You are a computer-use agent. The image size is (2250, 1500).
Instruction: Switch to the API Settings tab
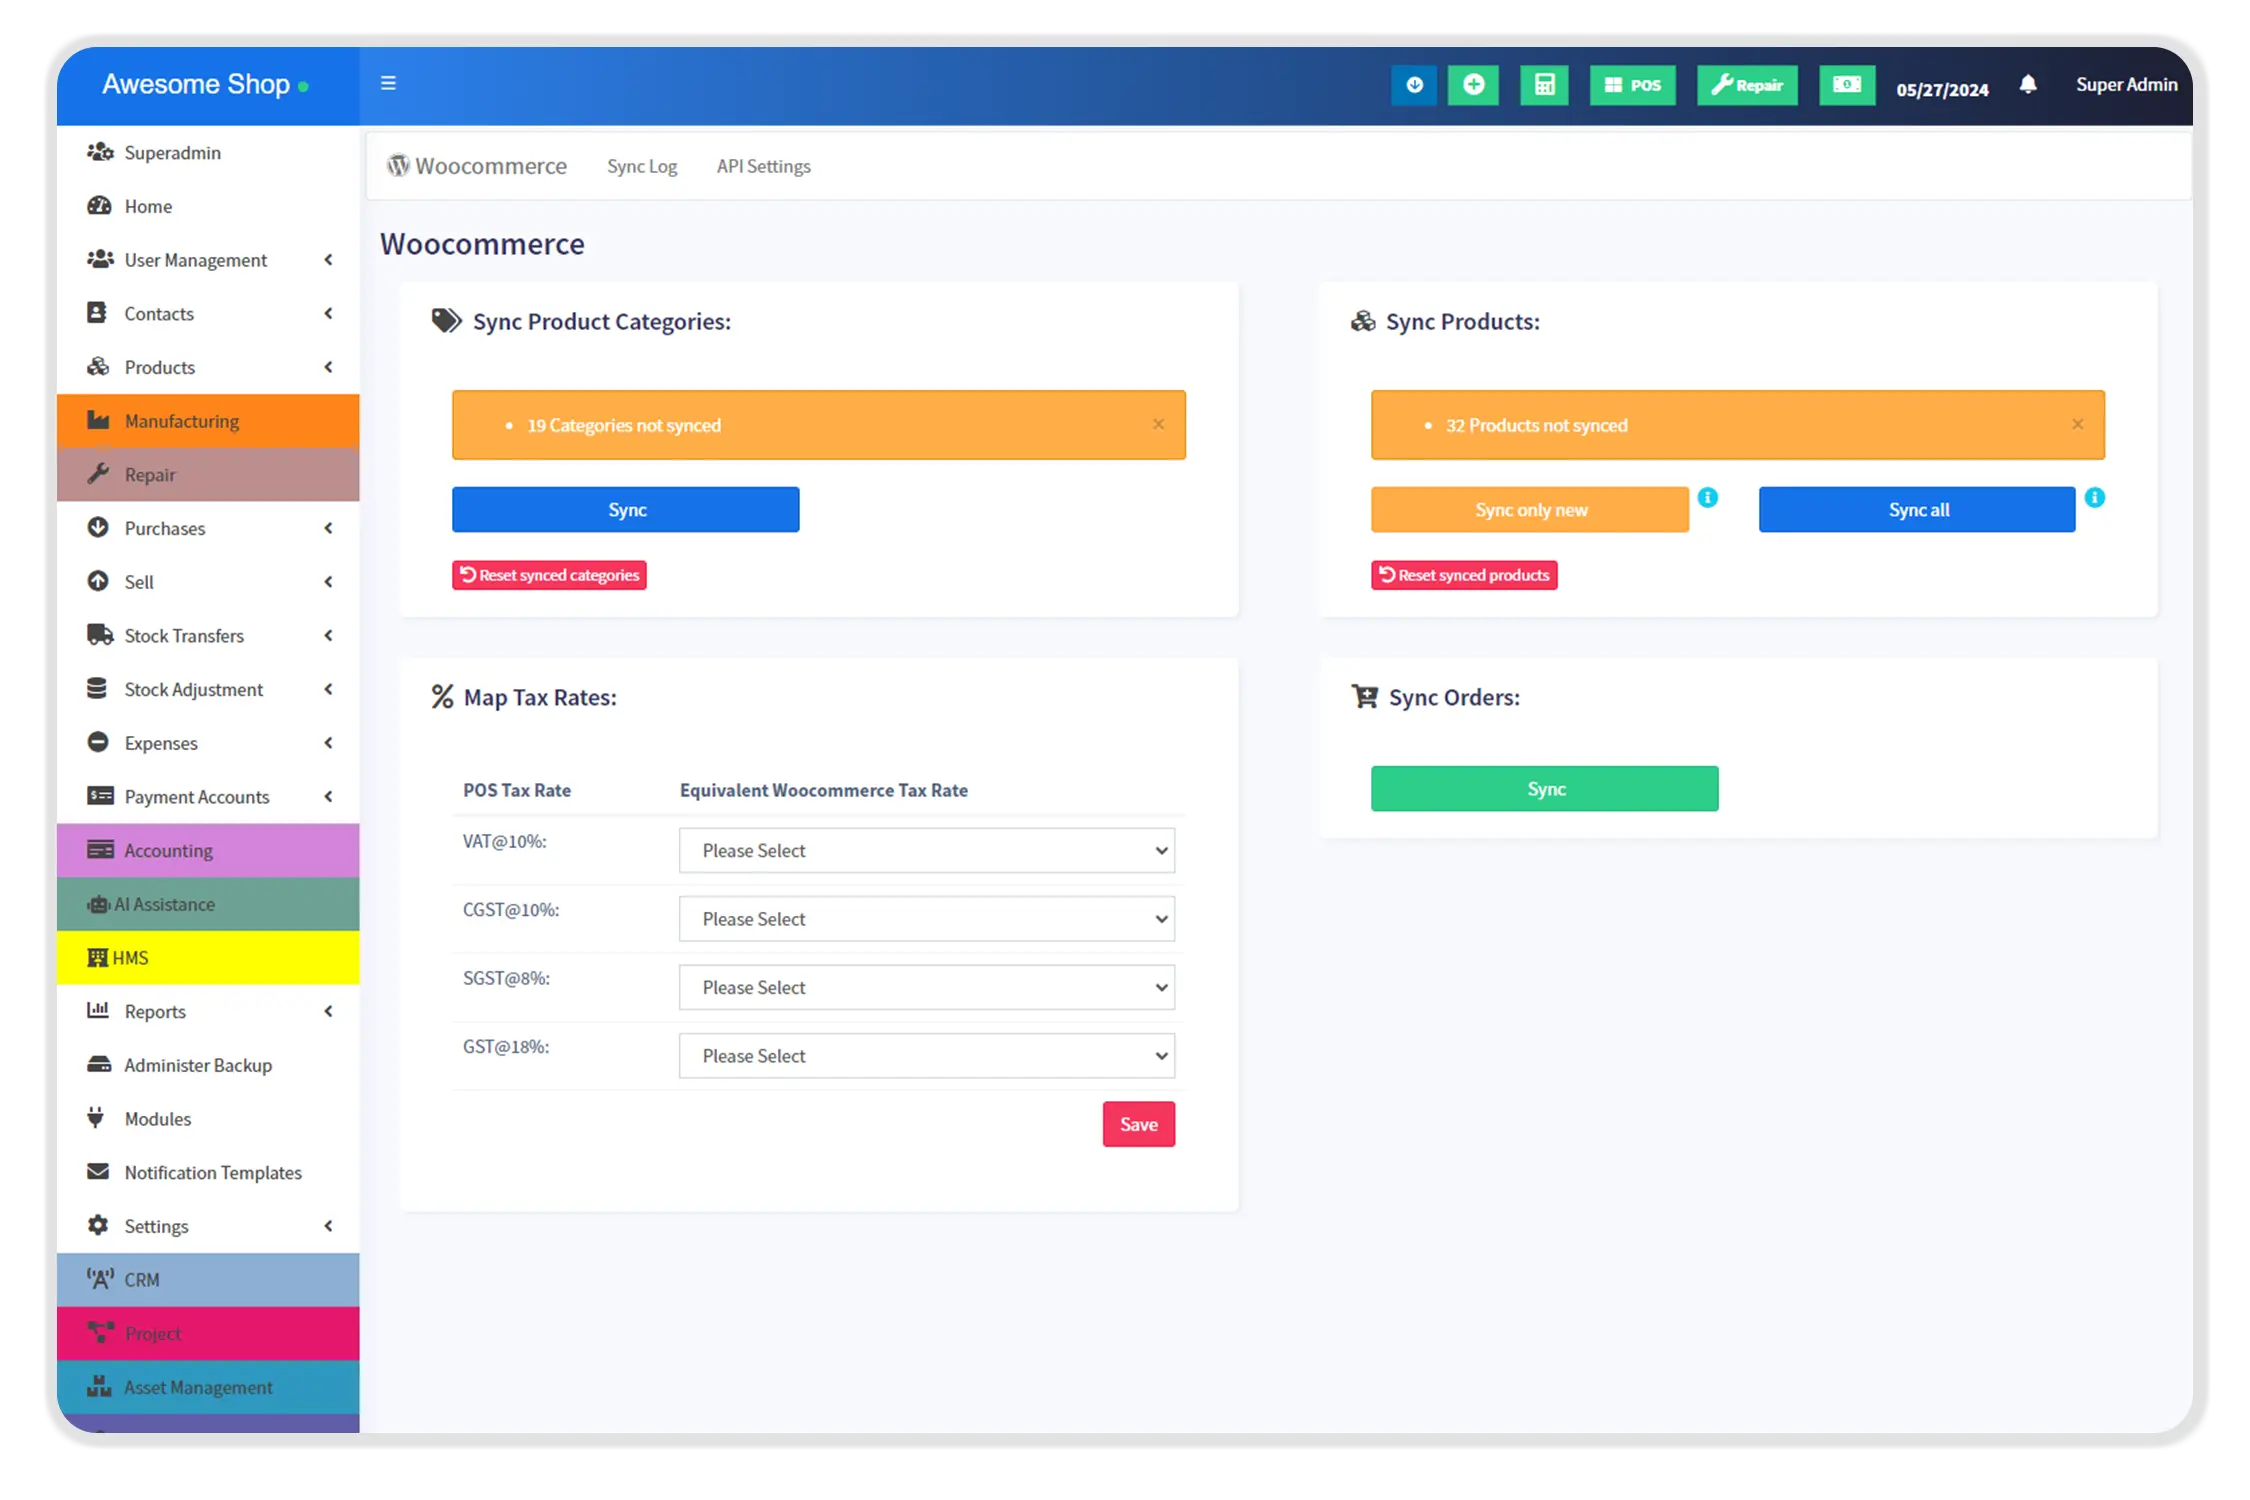(763, 166)
